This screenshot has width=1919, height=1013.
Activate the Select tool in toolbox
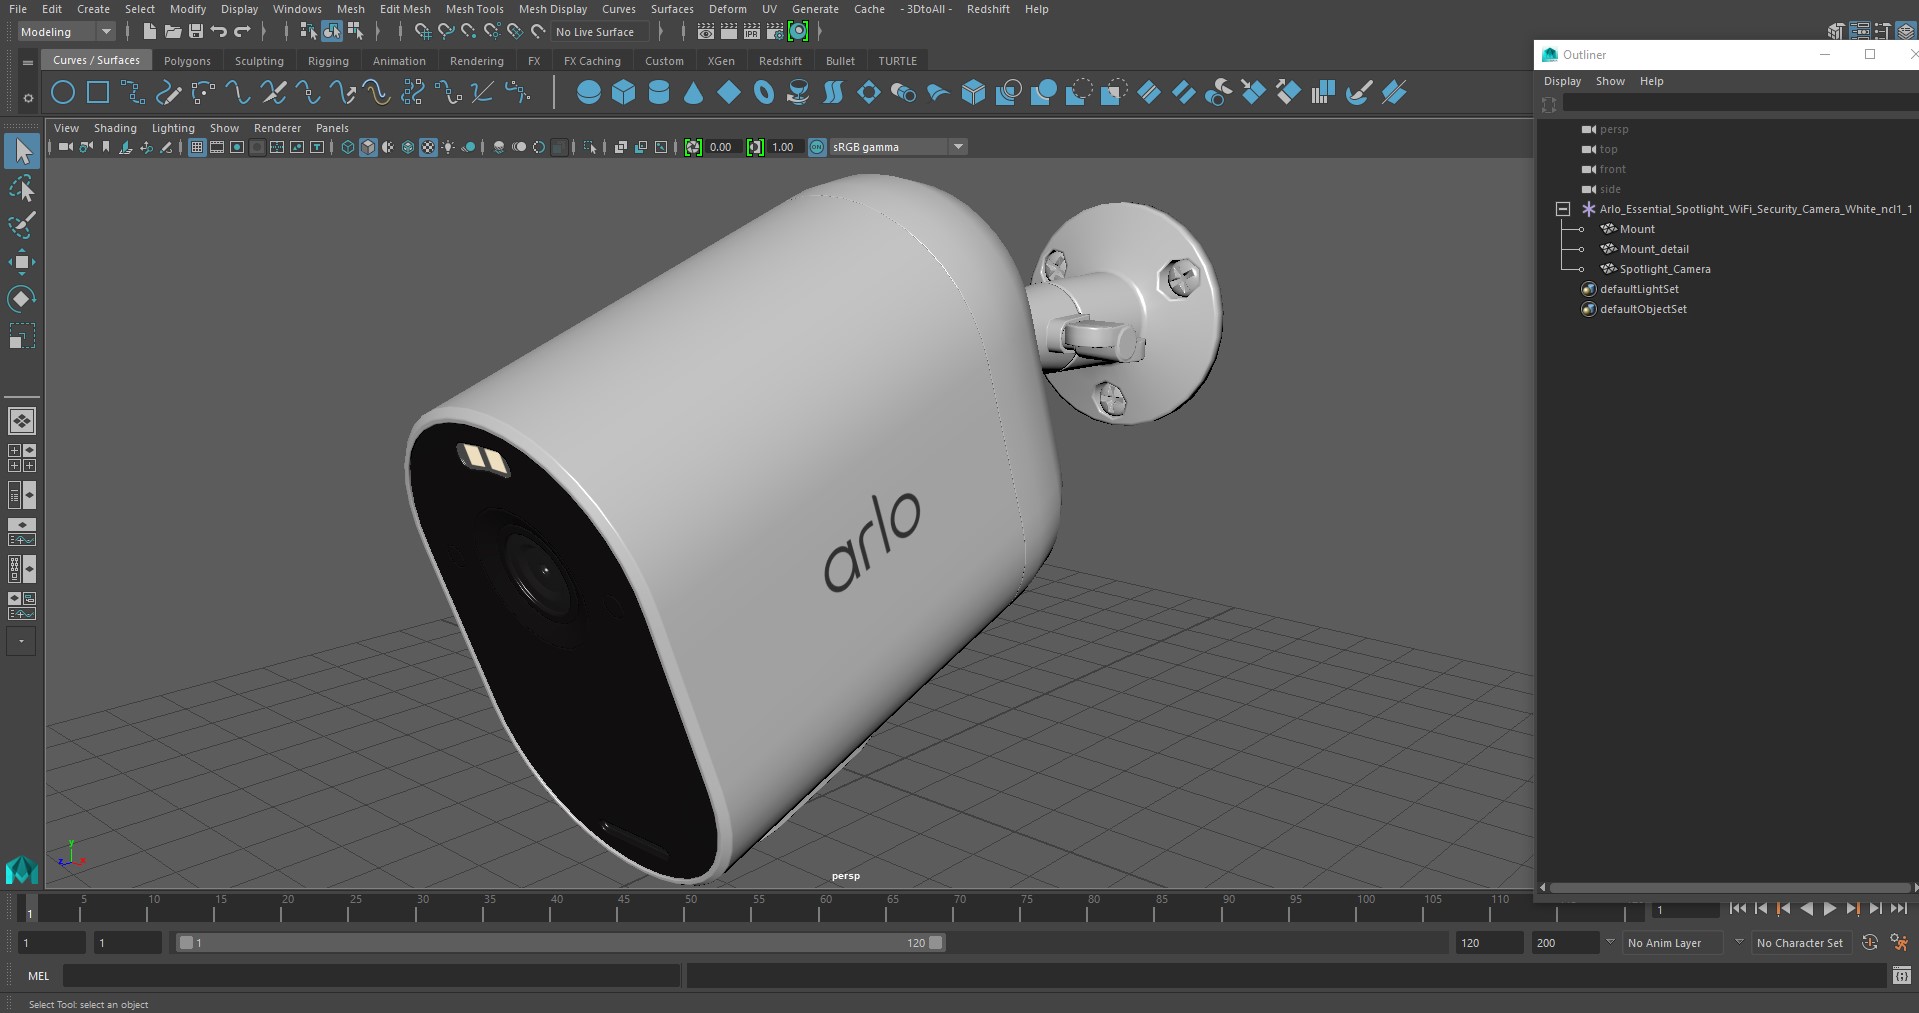[x=21, y=151]
